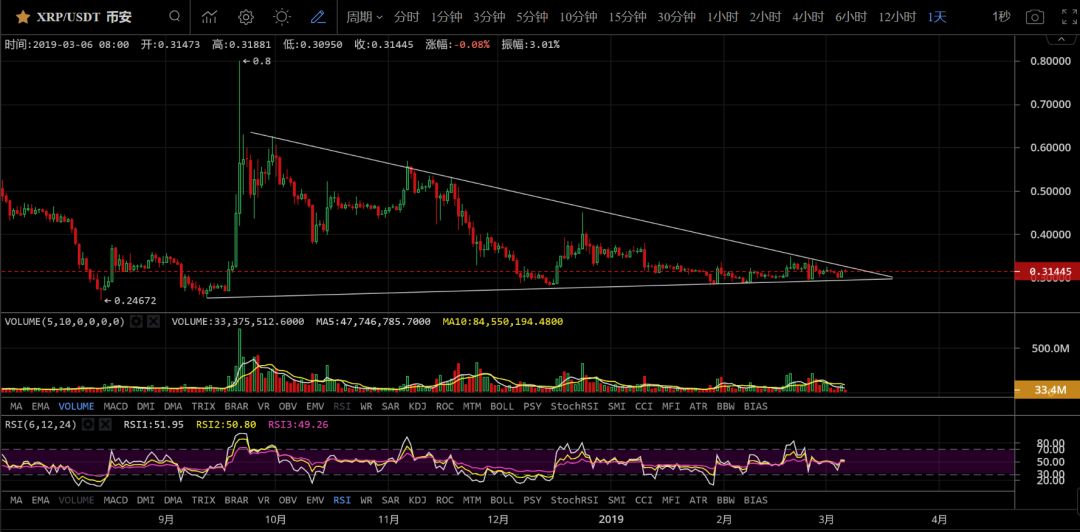Click the MA5:47,746,785.7000 value
The image size is (1080, 532).
(x=373, y=322)
